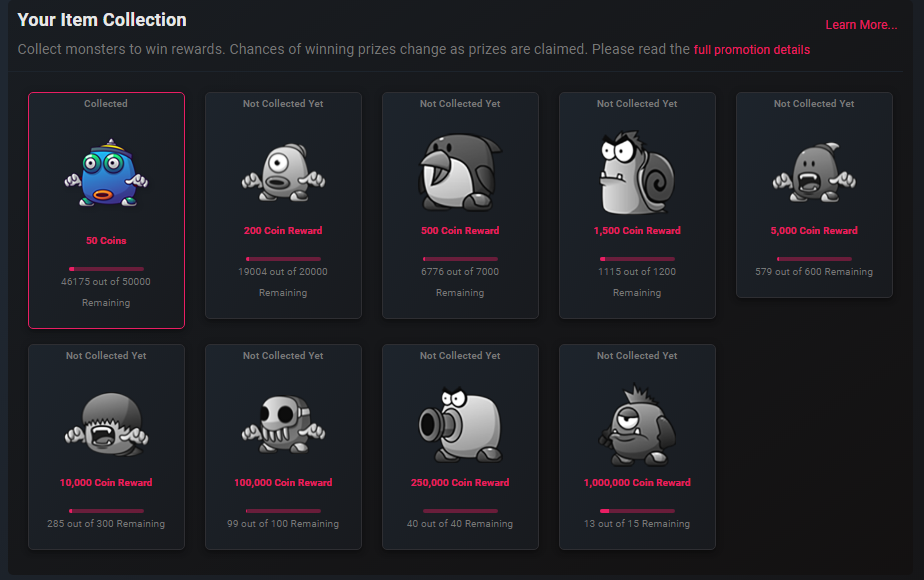This screenshot has height=580, width=924.
Task: Click the 13 out of 15 progress bar
Action: pyautogui.click(x=637, y=511)
